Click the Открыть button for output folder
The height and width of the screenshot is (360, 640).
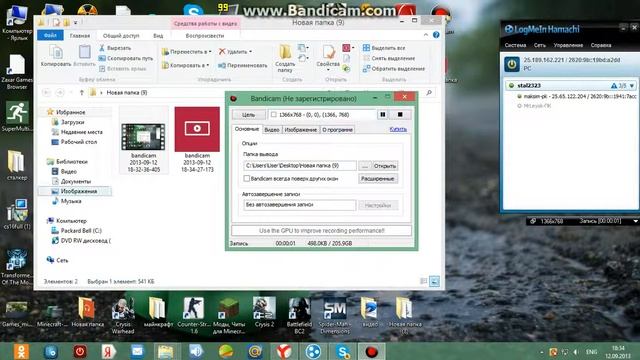[x=384, y=166]
